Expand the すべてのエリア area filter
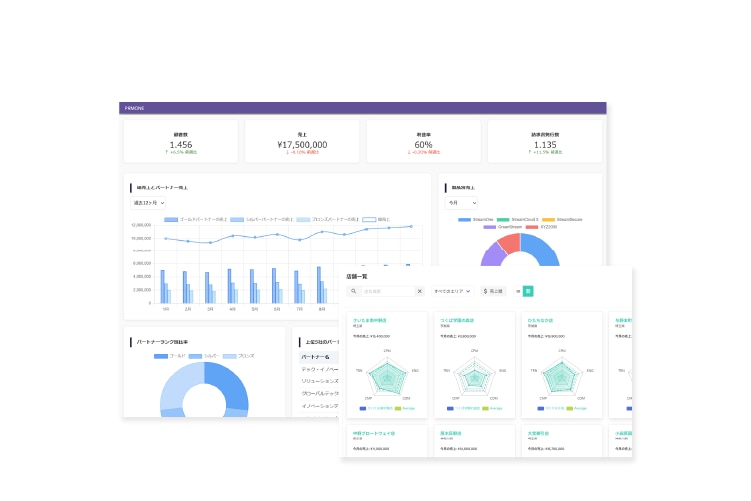The height and width of the screenshot is (501, 751). pos(451,291)
